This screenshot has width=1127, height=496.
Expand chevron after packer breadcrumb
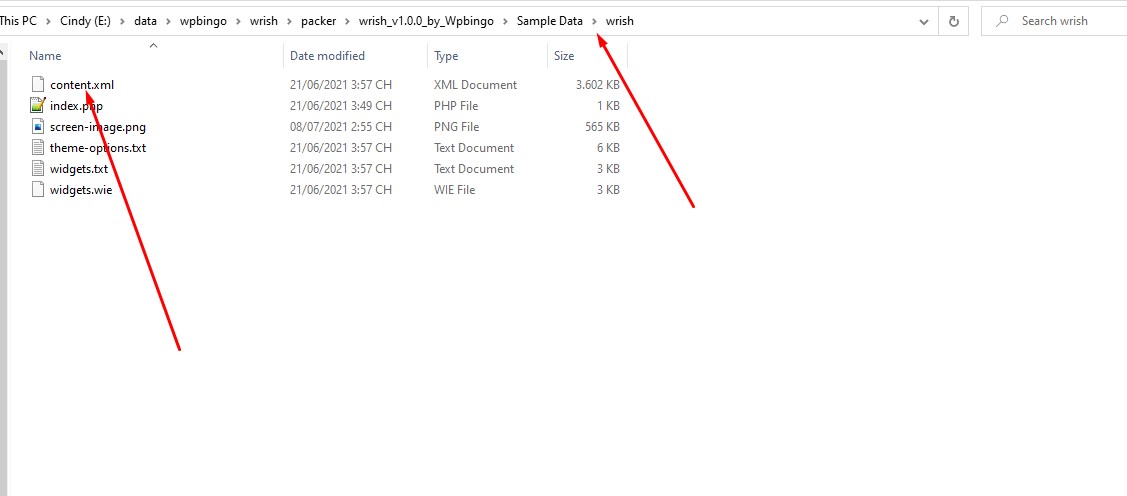[347, 21]
